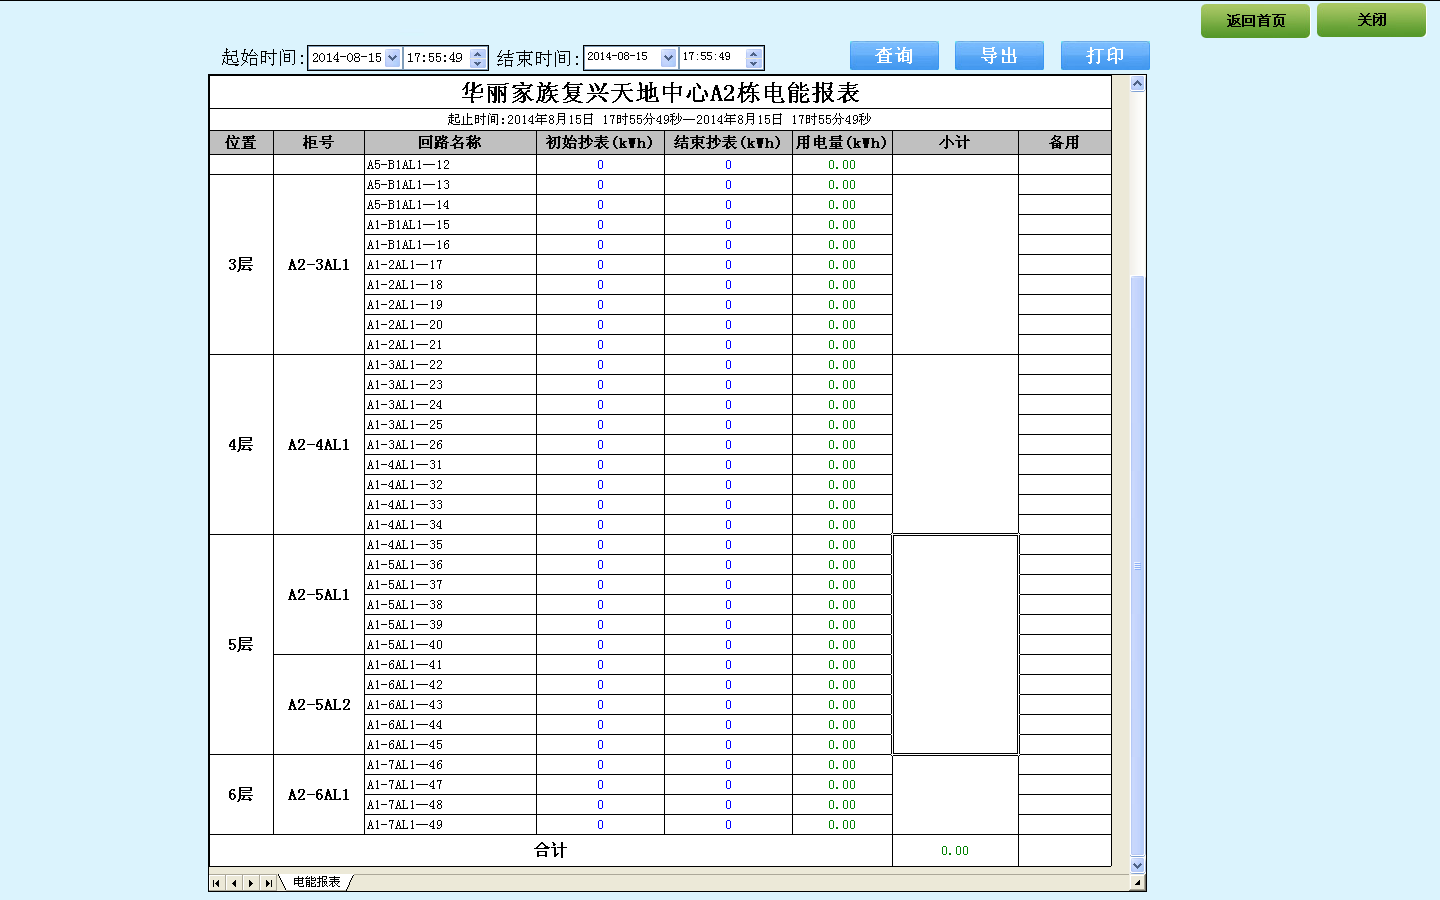Click end date field 2014-08-15
Viewport: 1440px width, 900px height.
point(622,58)
